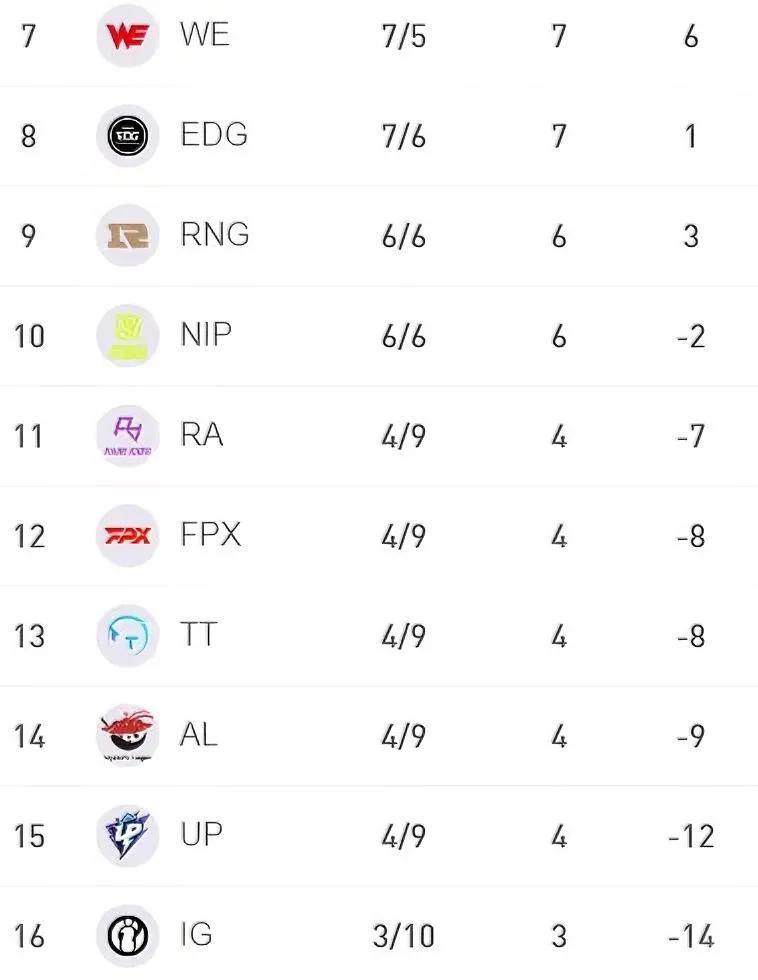Select UP's -12 net score
Screen dimensions: 758x980
[691, 836]
